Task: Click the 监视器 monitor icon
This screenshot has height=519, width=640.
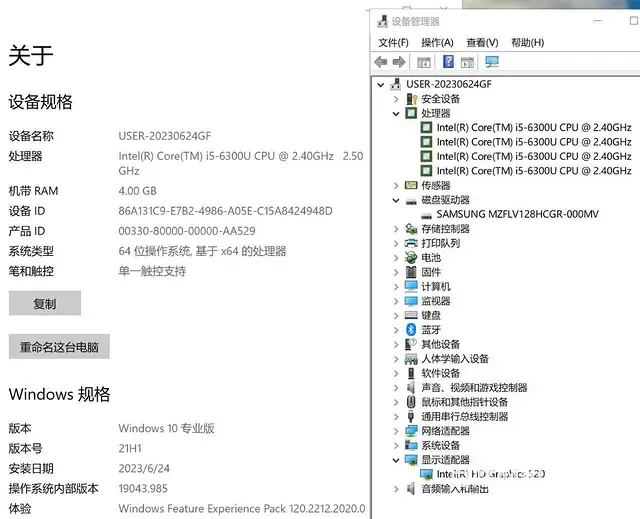Action: (x=411, y=301)
